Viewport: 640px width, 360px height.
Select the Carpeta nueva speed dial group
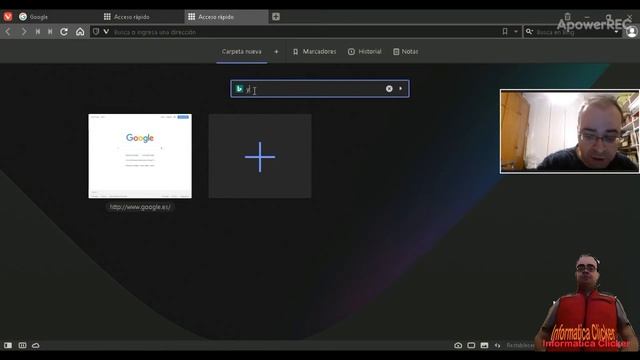coord(242,51)
